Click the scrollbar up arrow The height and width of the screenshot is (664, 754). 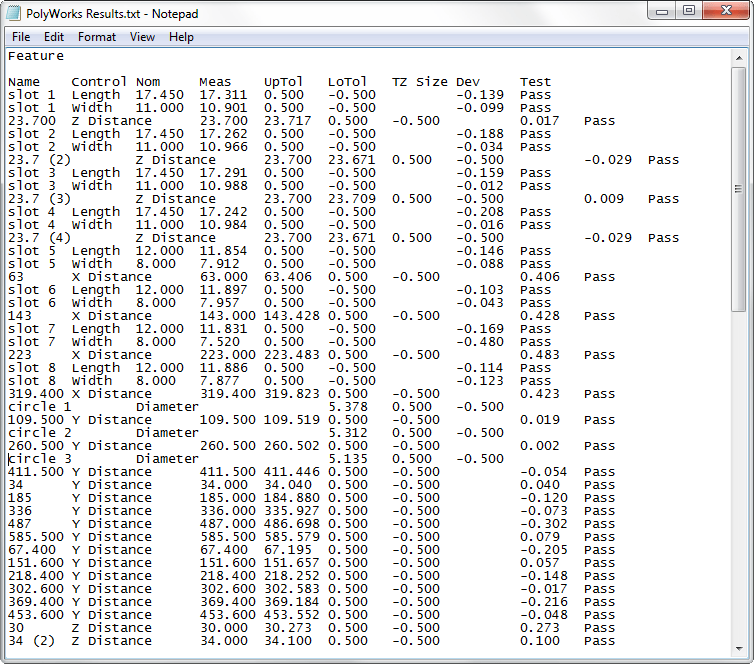[738, 56]
